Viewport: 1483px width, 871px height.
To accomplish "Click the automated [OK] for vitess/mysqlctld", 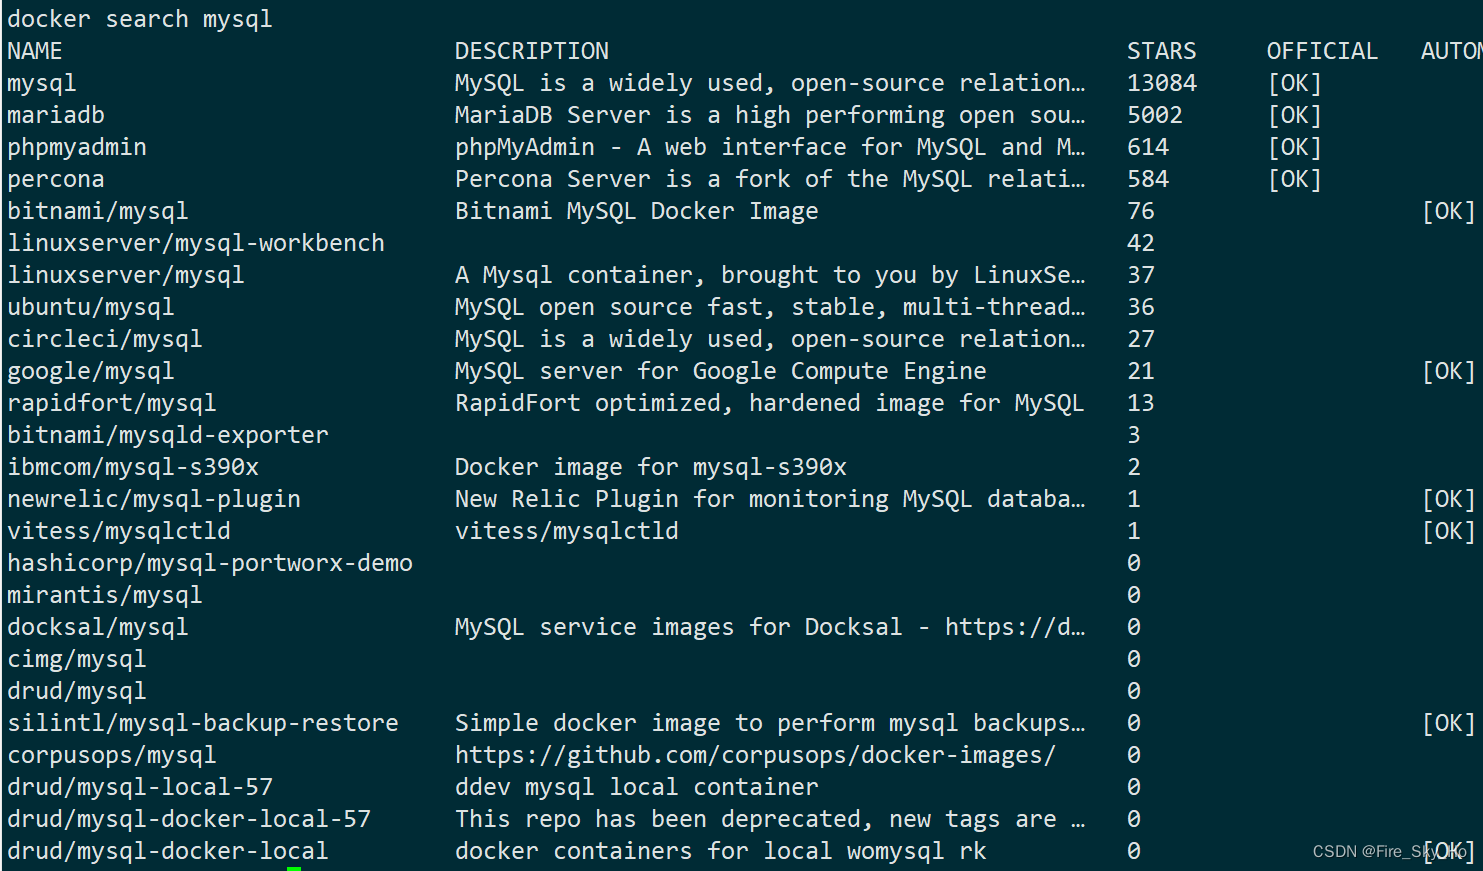I will (1449, 531).
